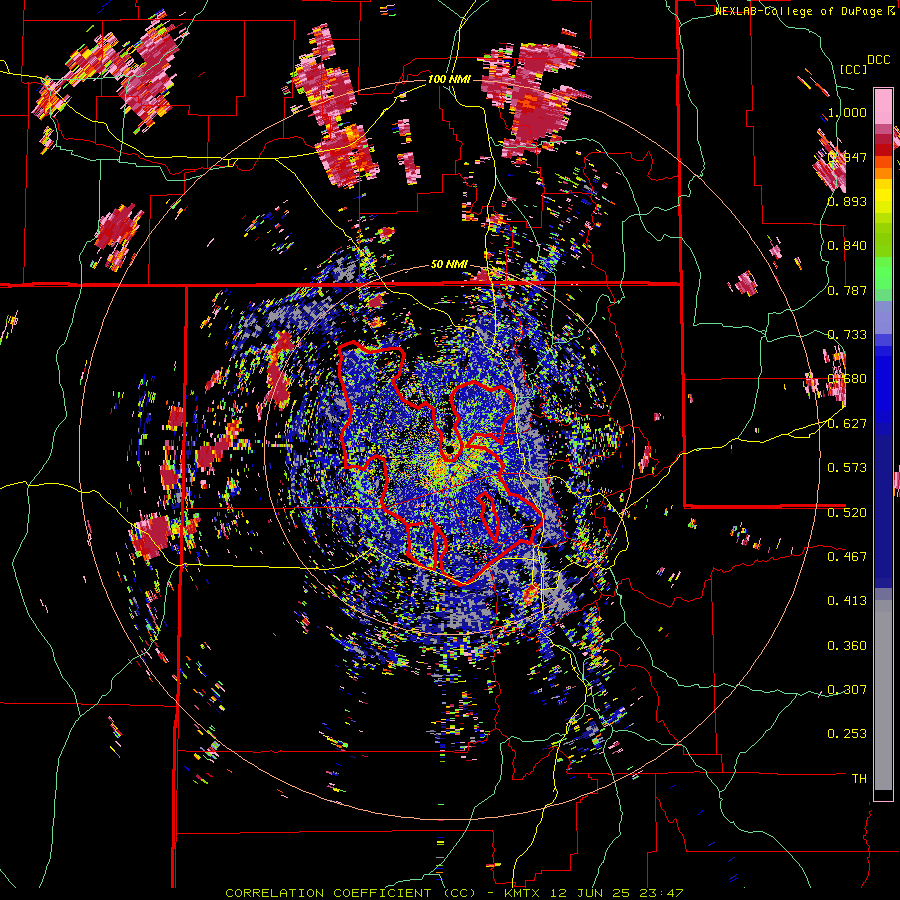Select the 0.520 scale value
This screenshot has width=900, height=900.
click(847, 513)
